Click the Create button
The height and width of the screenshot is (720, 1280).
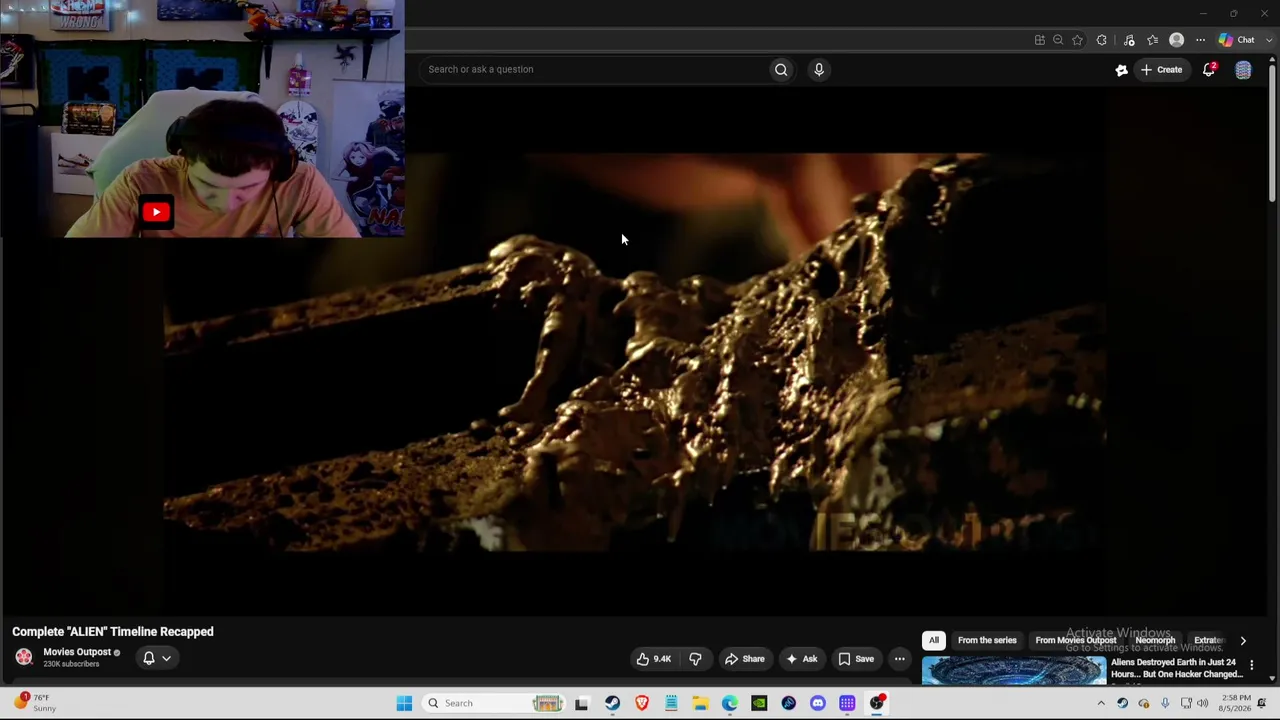pos(1161,70)
